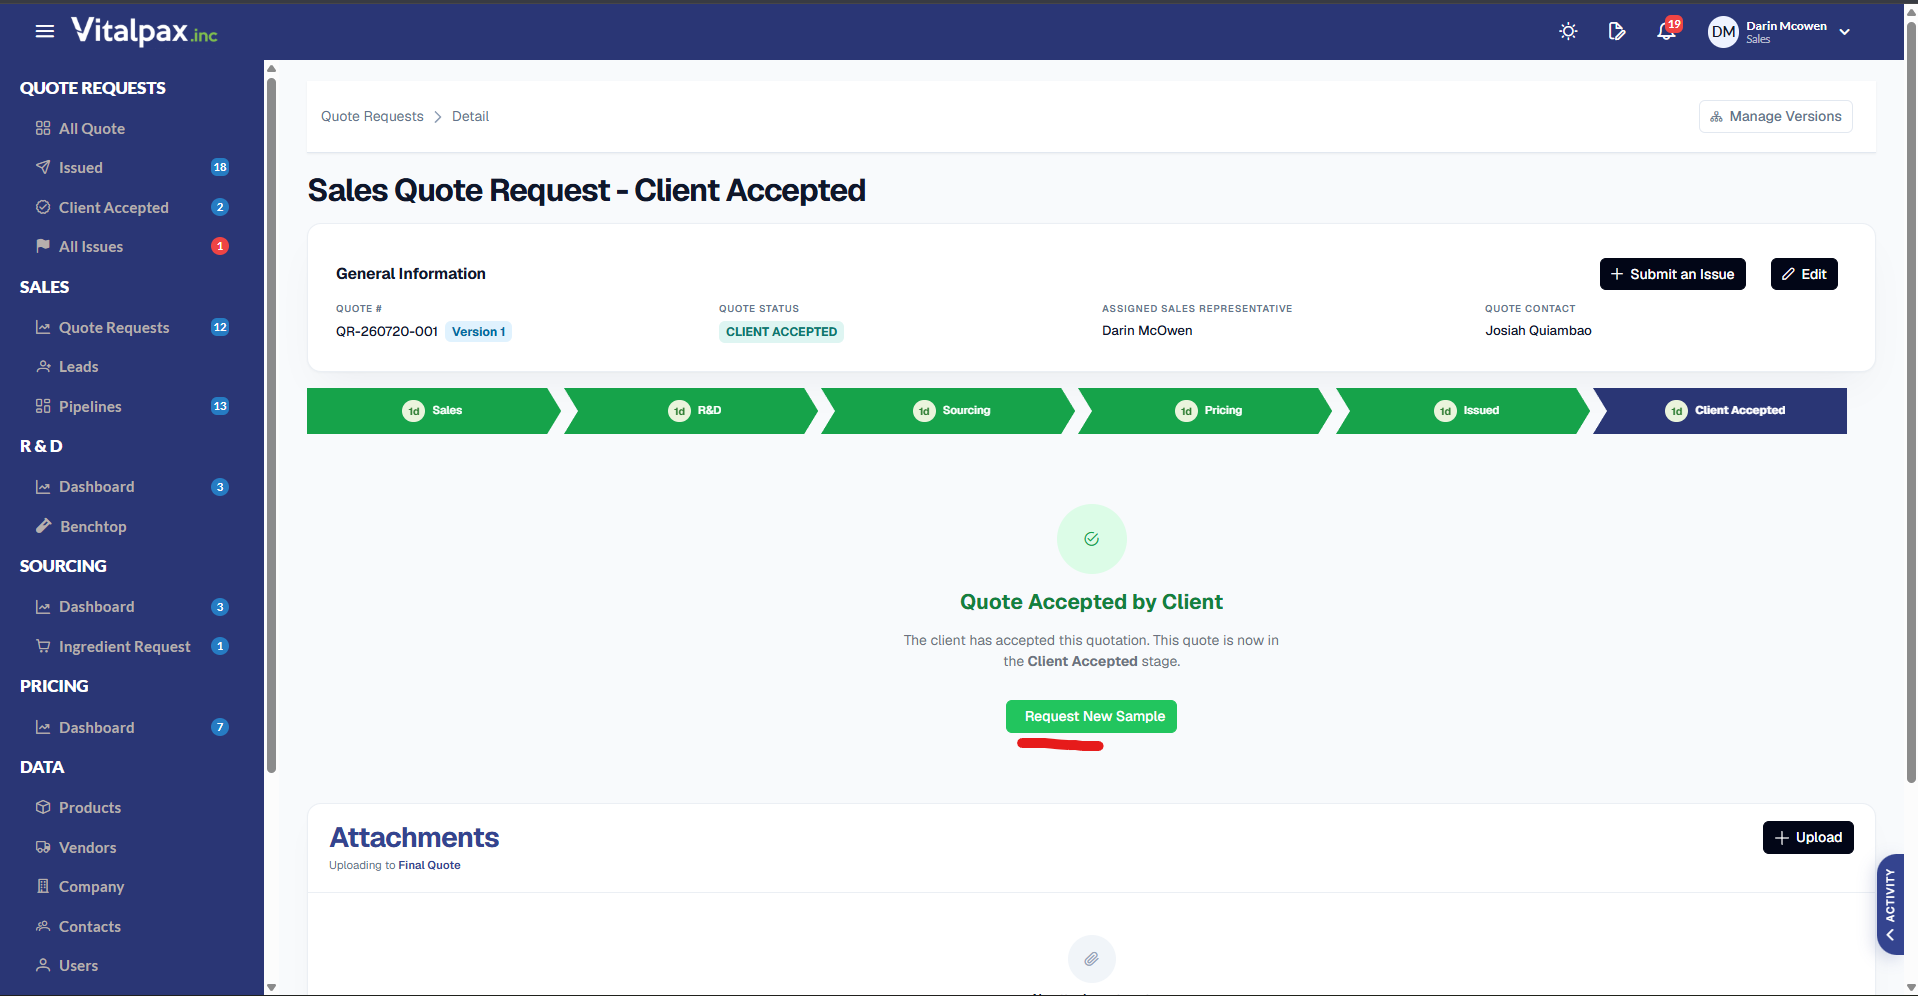Click the Vitalpax inc logo

(144, 32)
